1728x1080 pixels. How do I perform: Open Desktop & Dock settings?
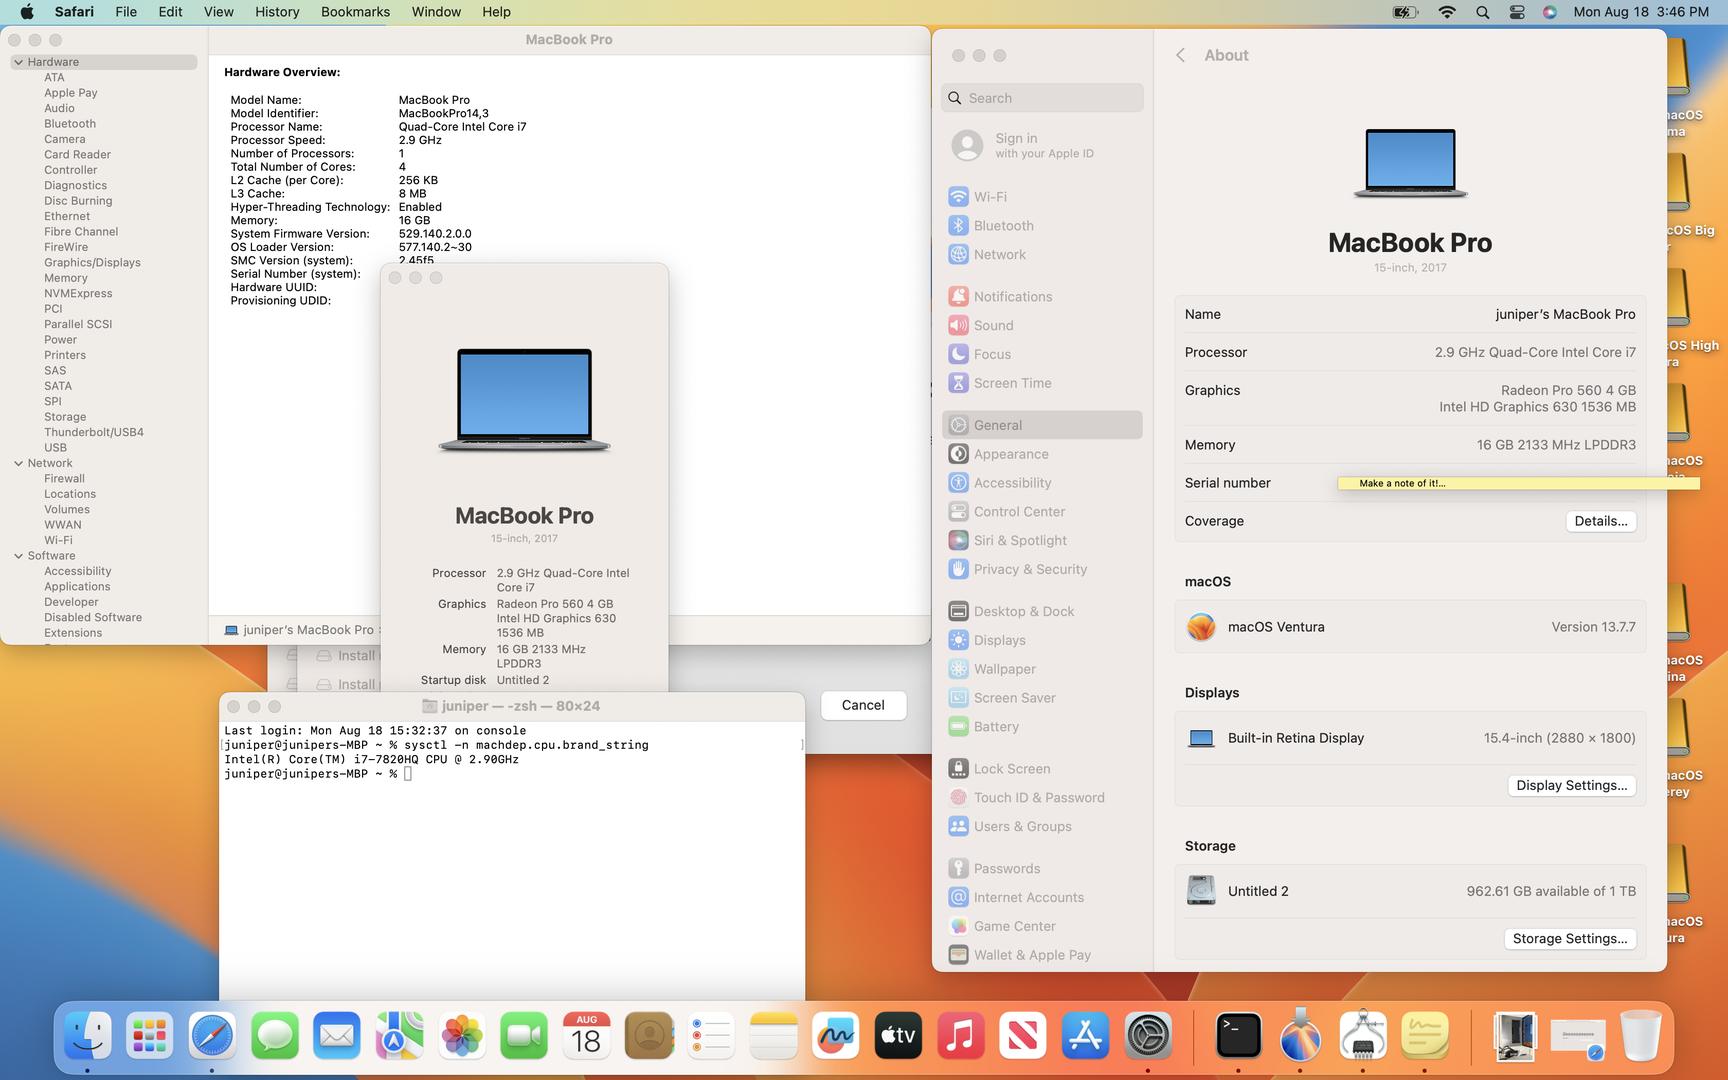[x=1042, y=611]
